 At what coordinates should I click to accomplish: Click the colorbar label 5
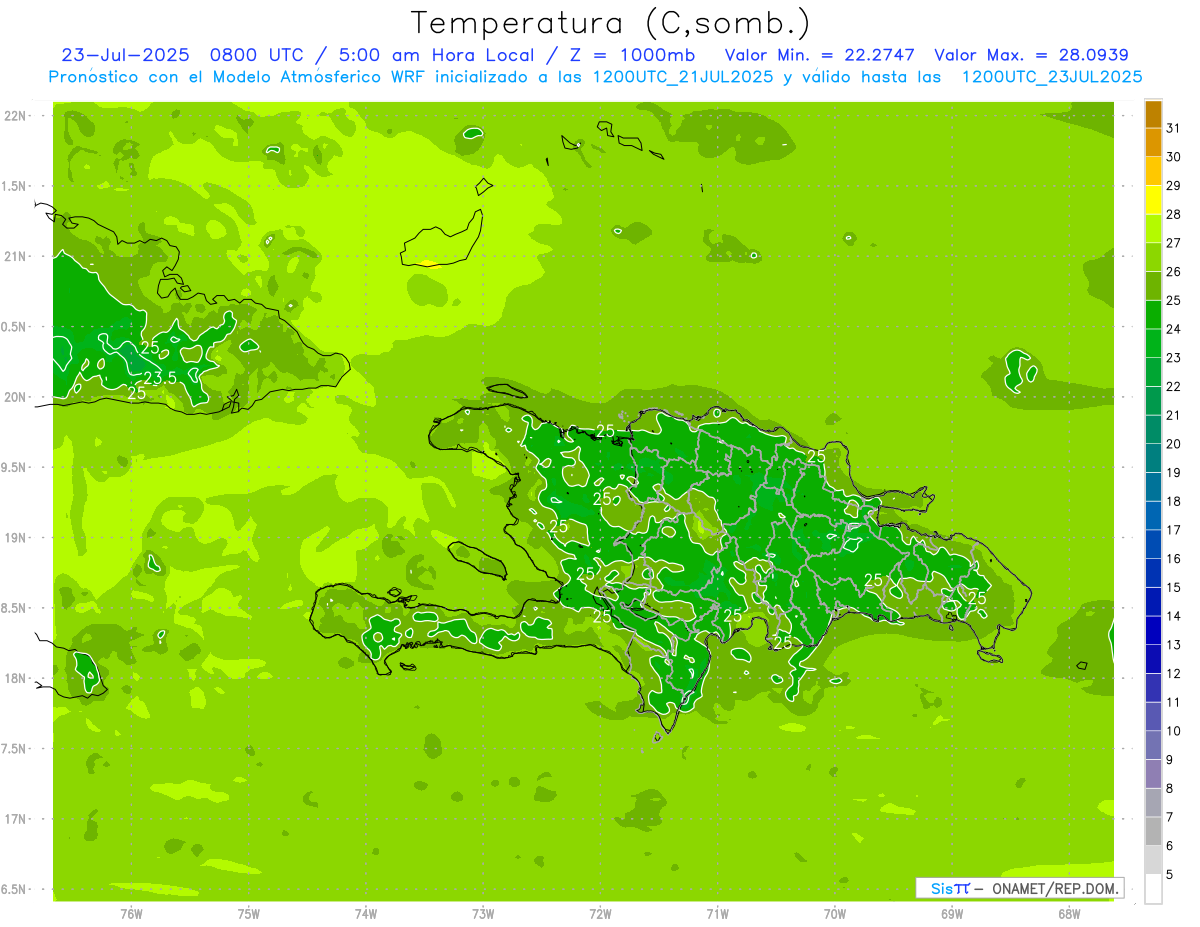coord(1170,875)
